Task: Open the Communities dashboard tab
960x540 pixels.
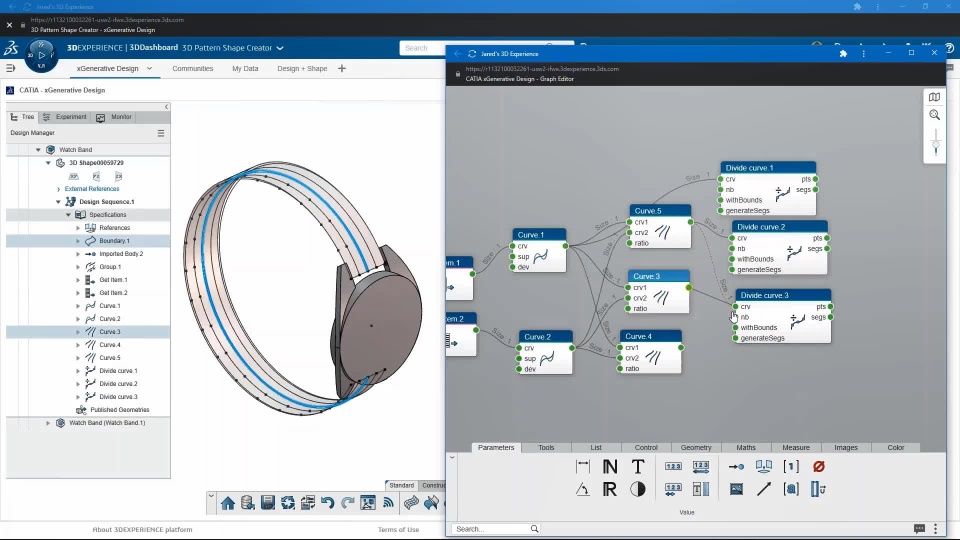Action: [193, 69]
